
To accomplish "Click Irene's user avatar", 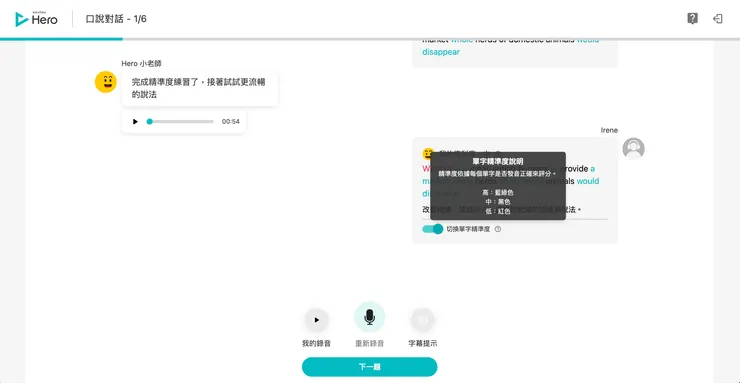I will [x=633, y=149].
